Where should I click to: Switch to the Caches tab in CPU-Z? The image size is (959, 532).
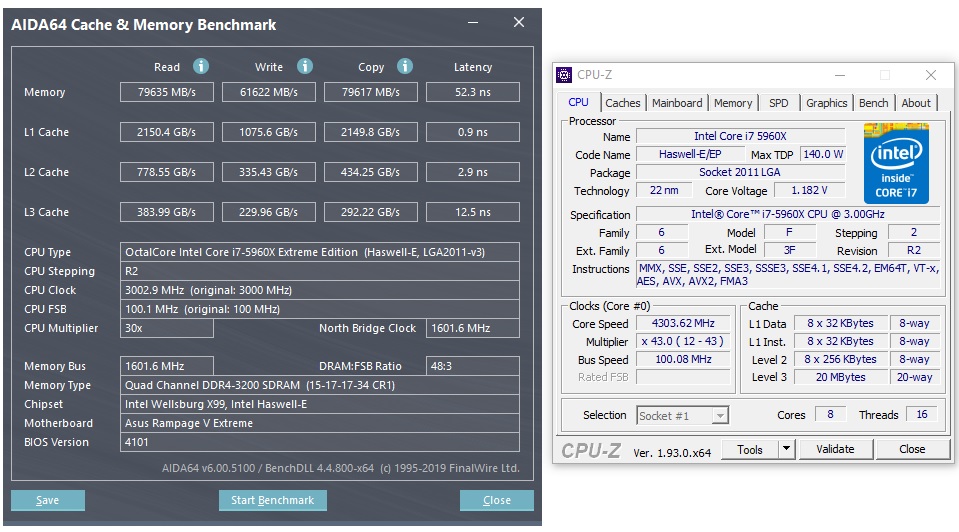(x=623, y=103)
